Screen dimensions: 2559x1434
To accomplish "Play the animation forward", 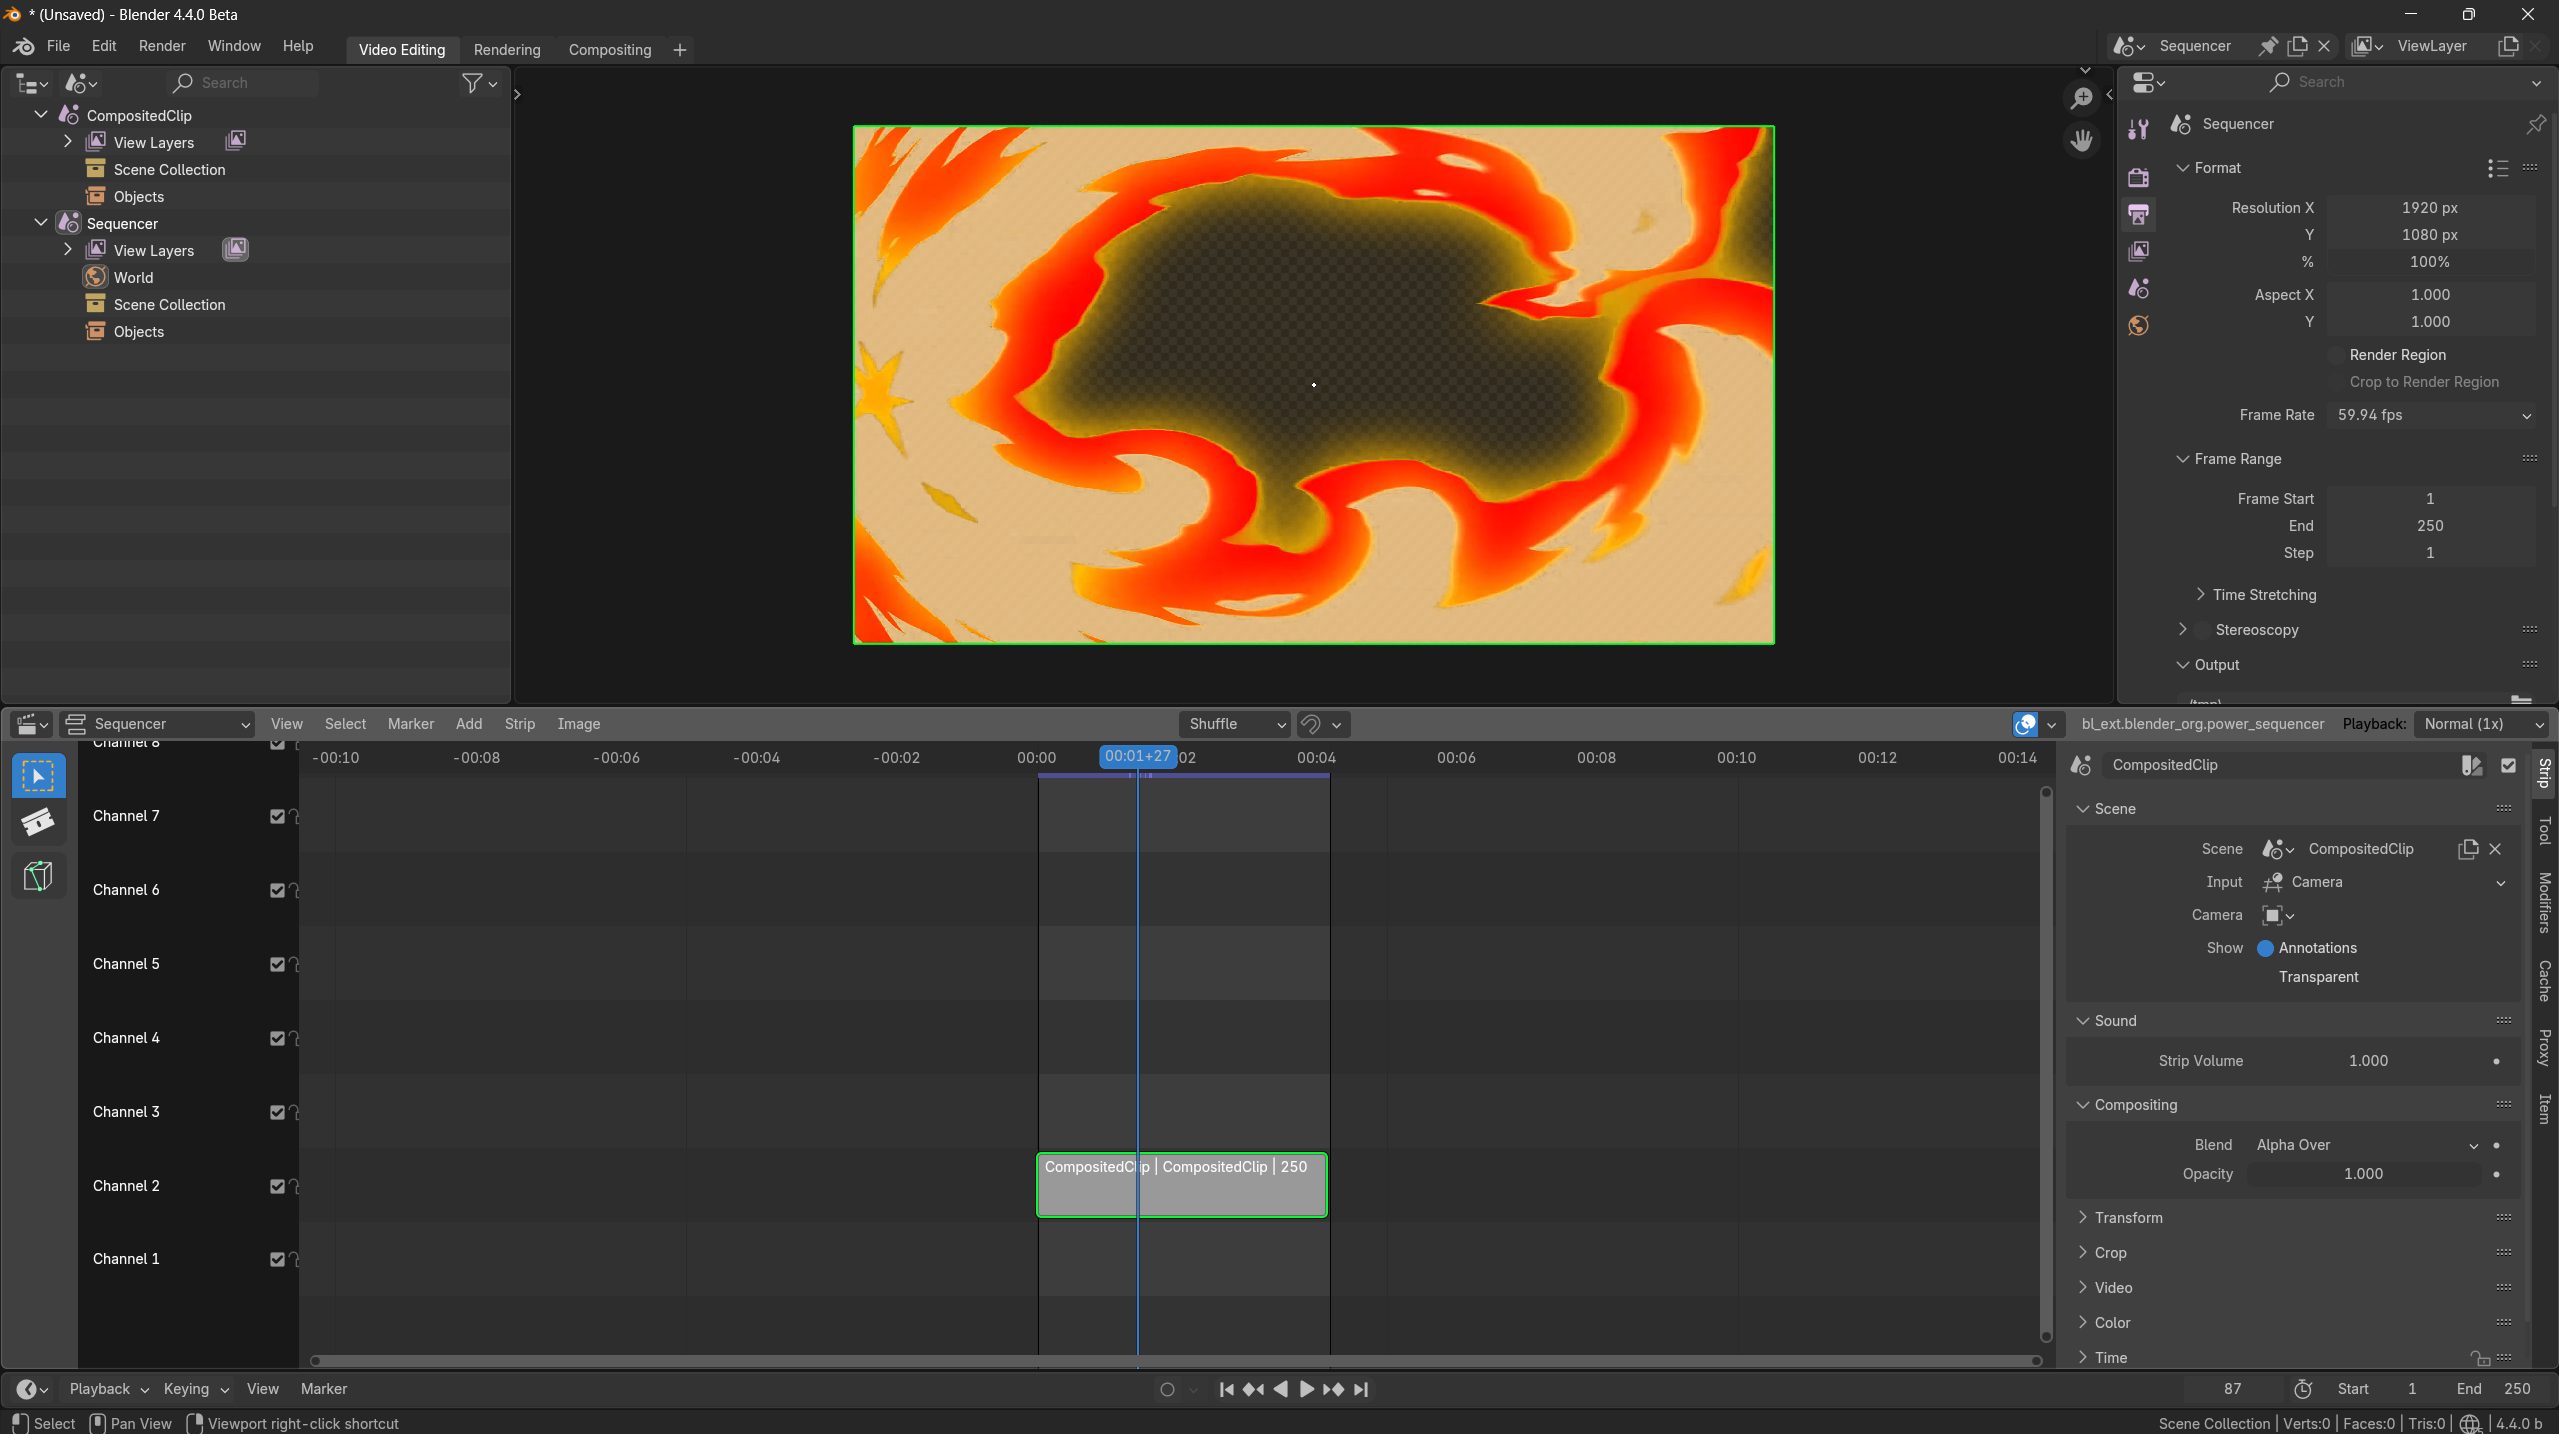I will [1306, 1389].
